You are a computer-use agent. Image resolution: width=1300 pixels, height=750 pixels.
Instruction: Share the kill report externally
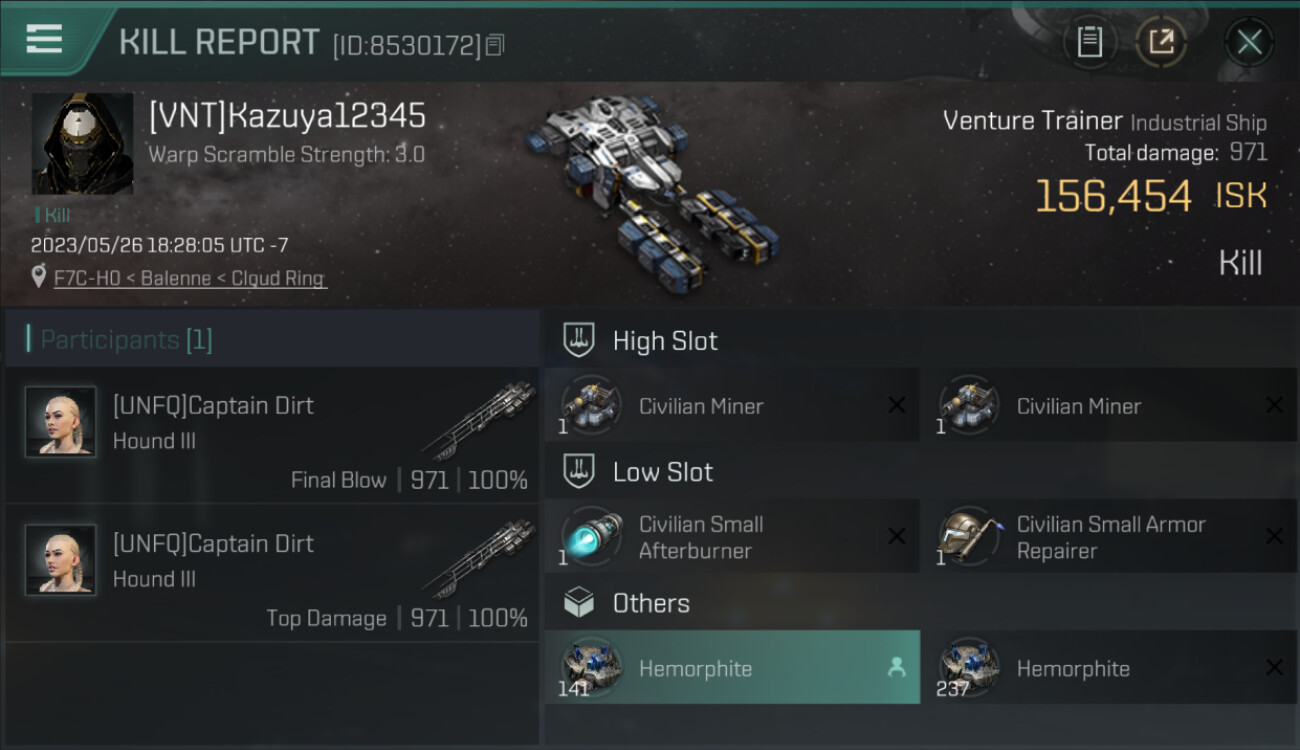coord(1161,42)
